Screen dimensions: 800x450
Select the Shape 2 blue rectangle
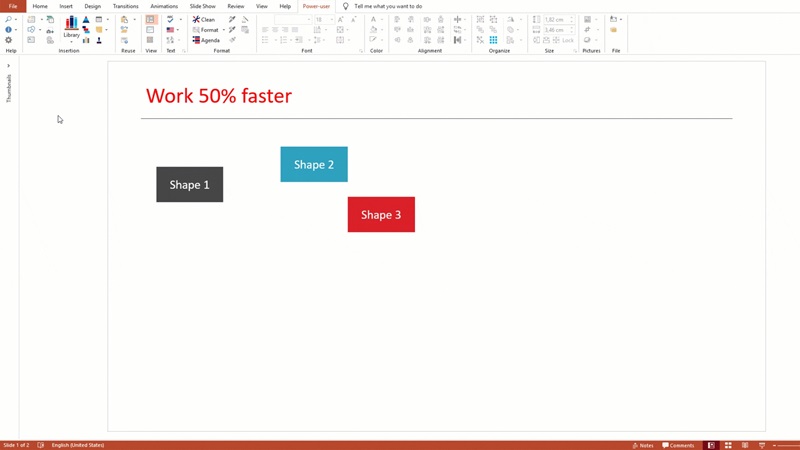pos(314,164)
